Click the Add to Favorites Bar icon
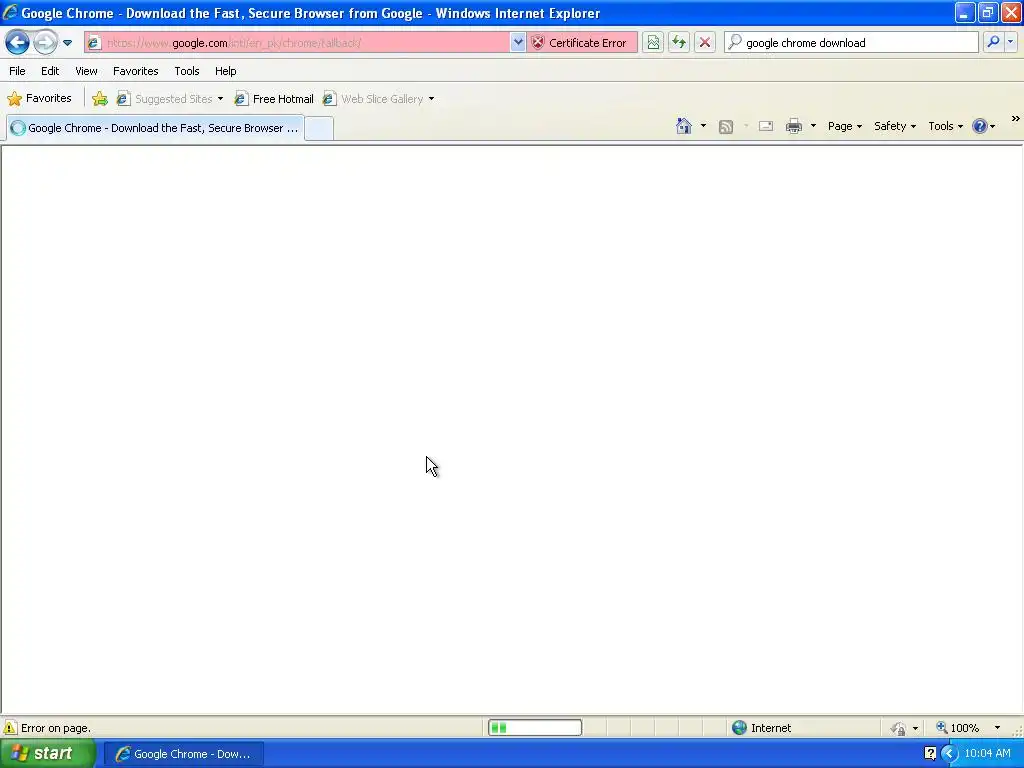 click(100, 99)
